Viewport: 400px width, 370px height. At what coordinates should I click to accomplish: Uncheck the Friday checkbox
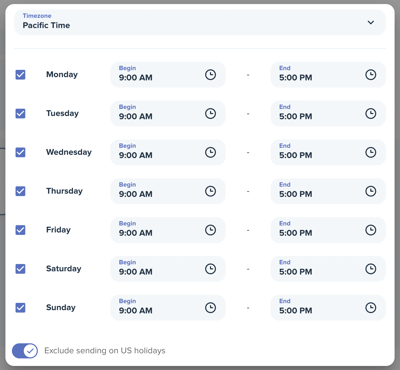click(x=20, y=230)
